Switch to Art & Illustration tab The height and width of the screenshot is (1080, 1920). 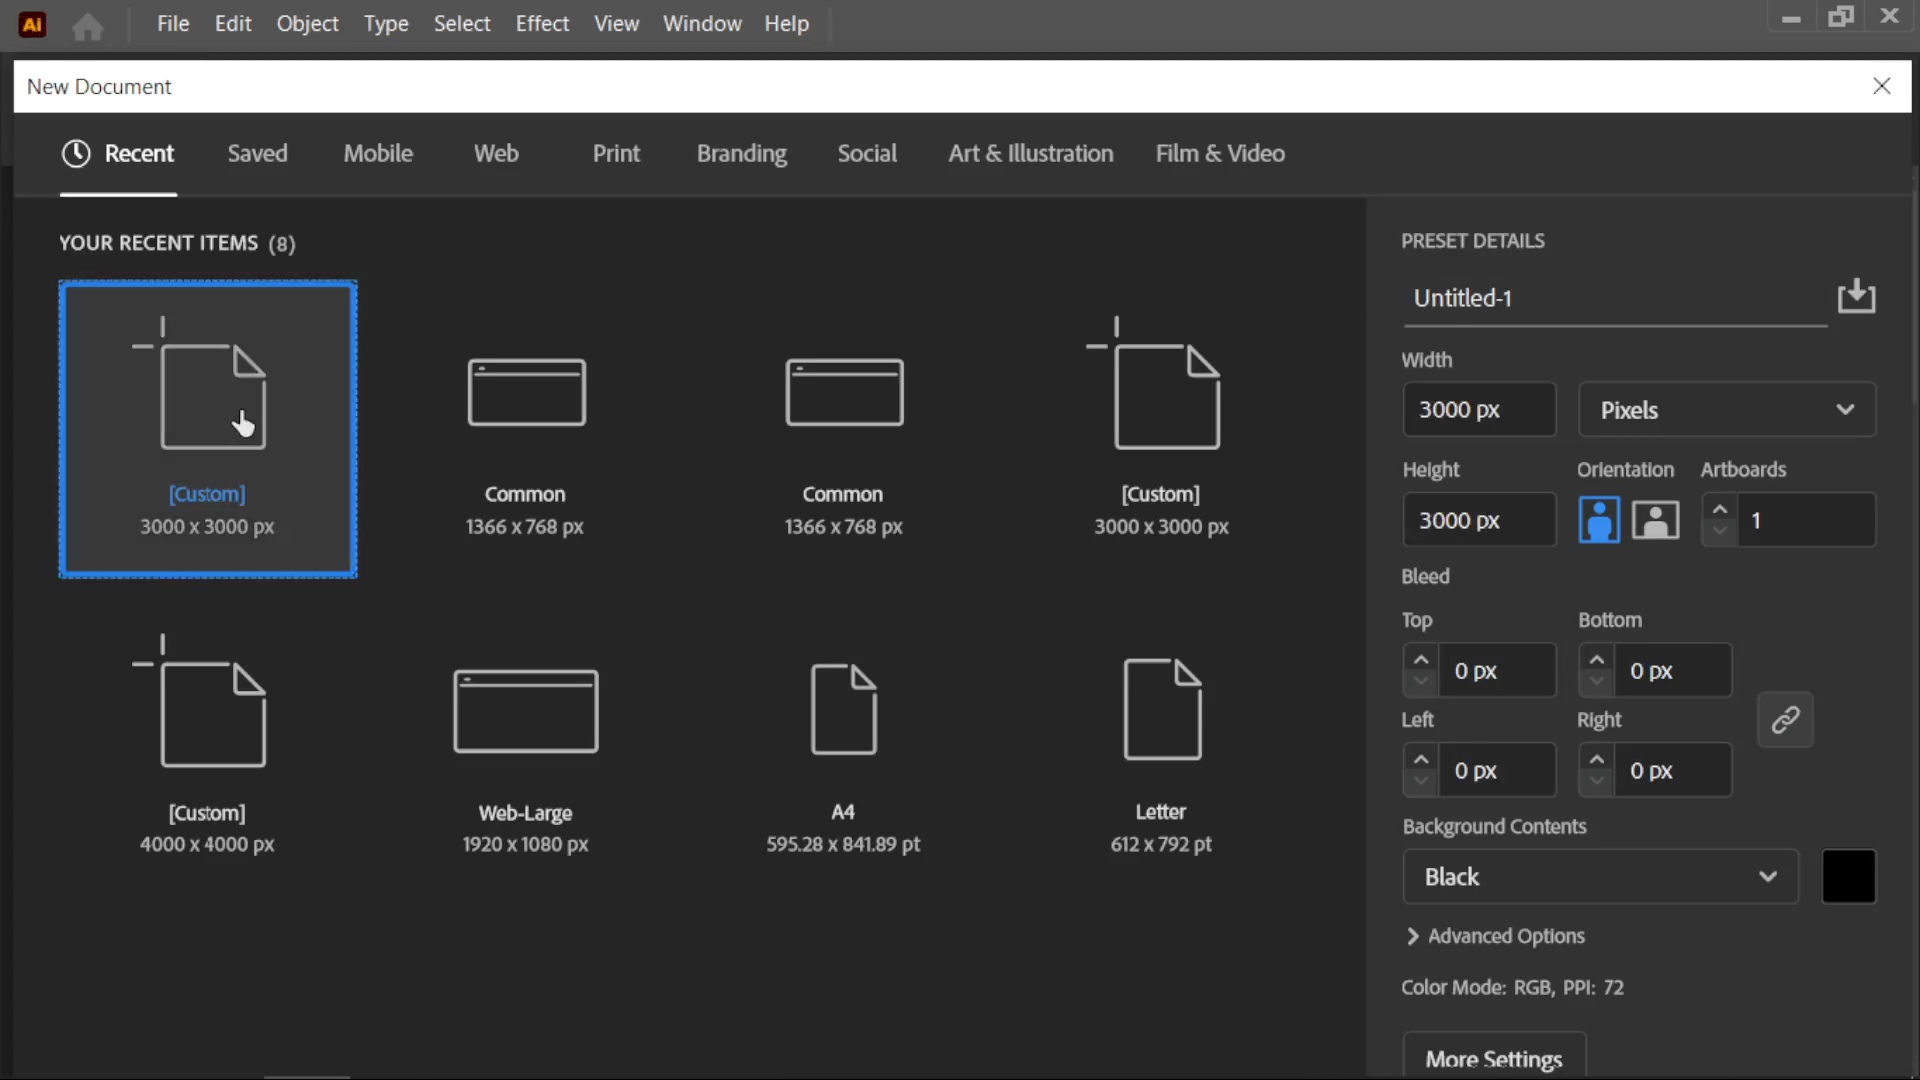click(1031, 153)
